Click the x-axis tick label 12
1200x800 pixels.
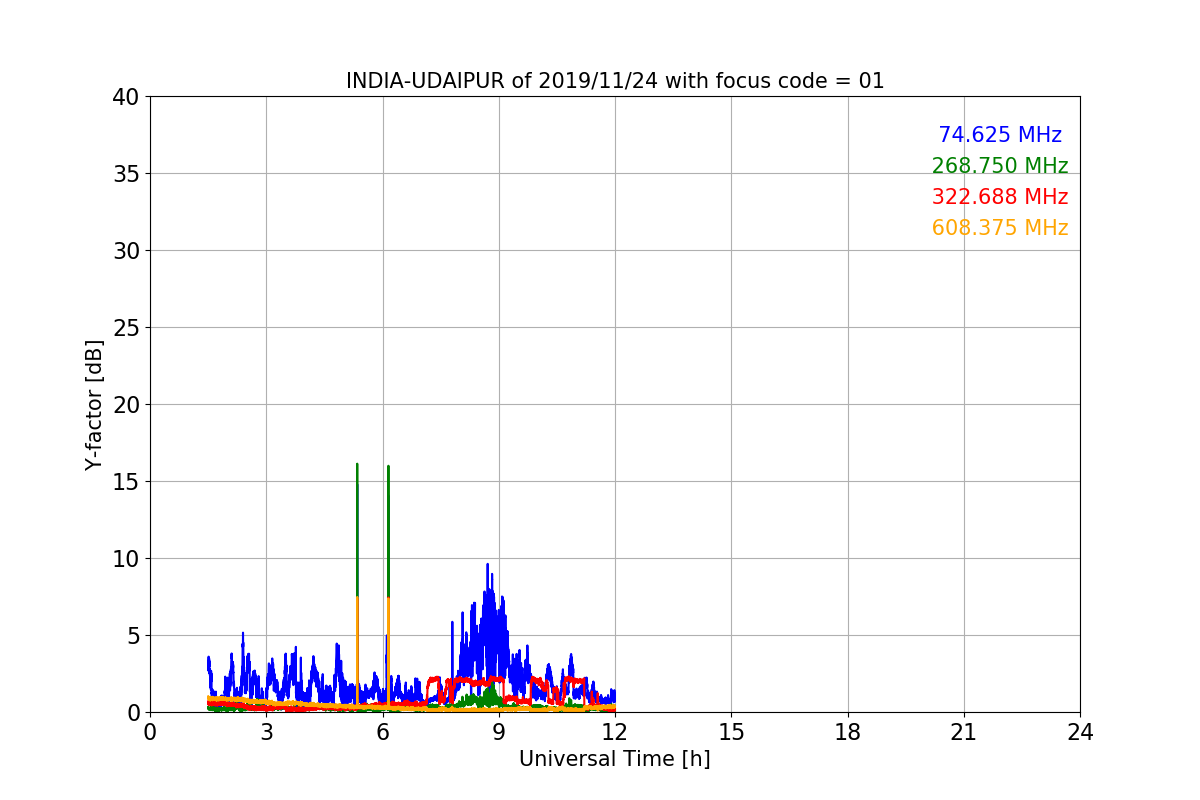(615, 732)
